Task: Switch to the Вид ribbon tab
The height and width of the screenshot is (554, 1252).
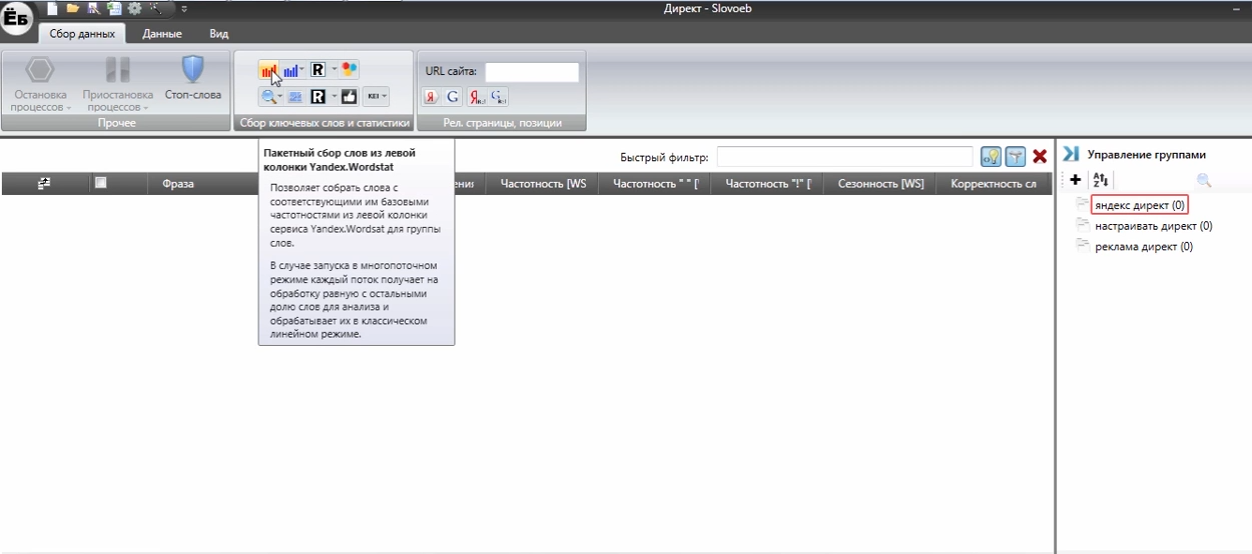Action: [219, 34]
